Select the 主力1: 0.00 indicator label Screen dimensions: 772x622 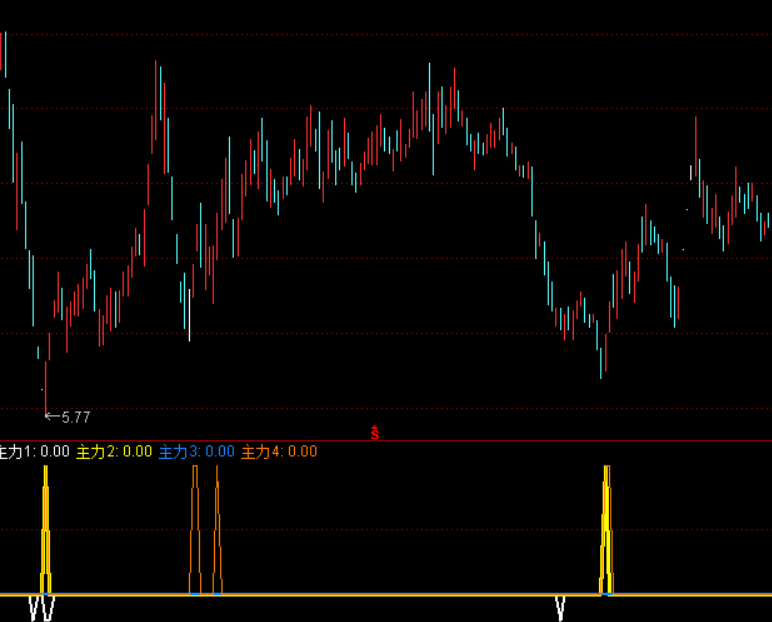34,452
